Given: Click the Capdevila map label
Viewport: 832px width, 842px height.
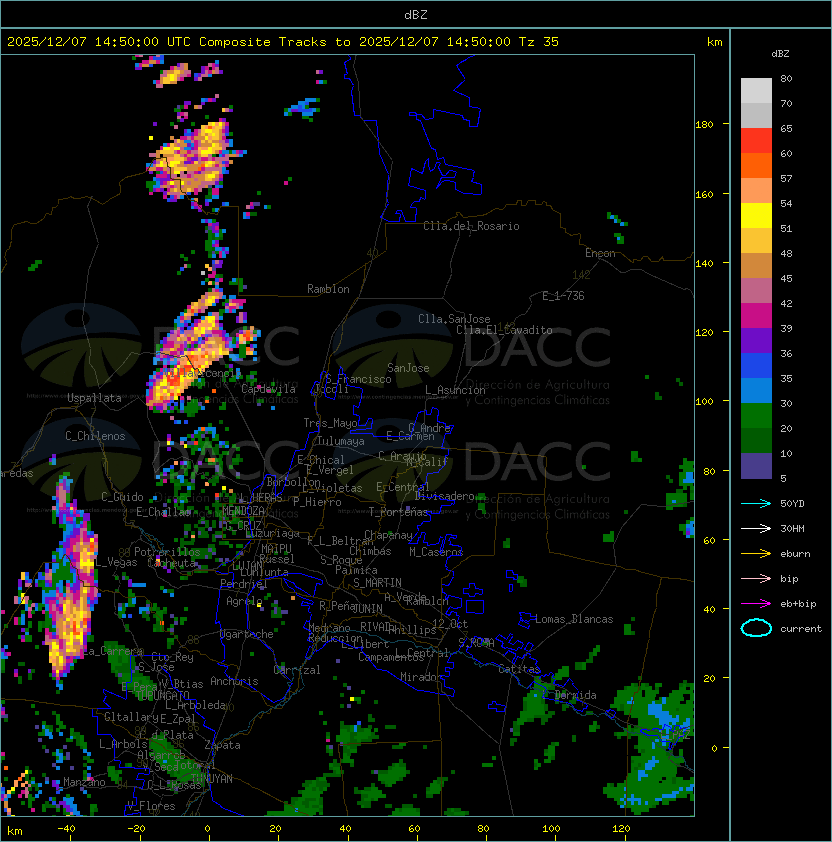Looking at the screenshot, I should (x=268, y=389).
